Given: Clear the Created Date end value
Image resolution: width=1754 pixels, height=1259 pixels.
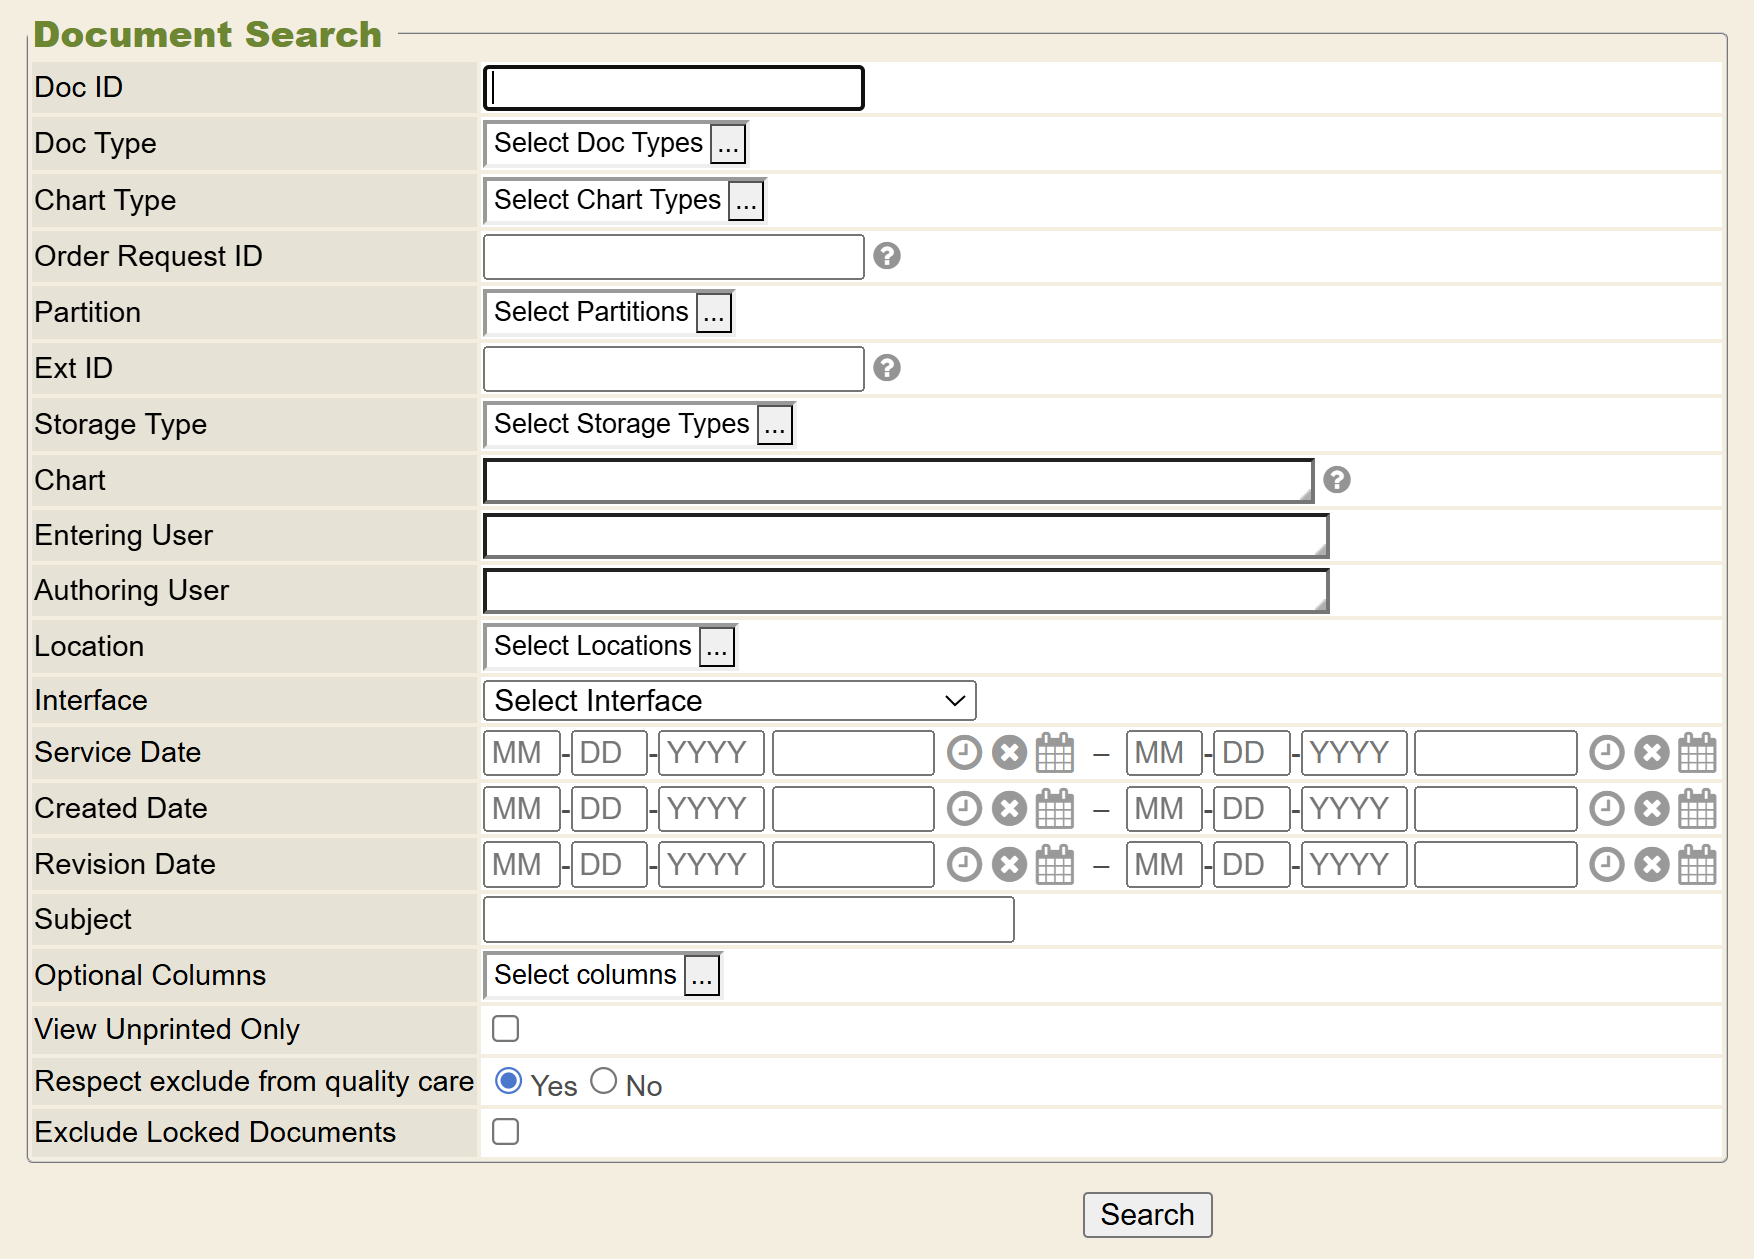Looking at the screenshot, I should [1651, 809].
